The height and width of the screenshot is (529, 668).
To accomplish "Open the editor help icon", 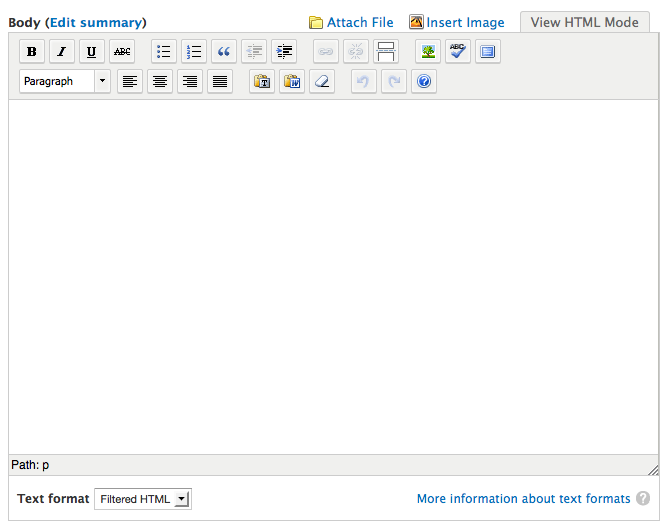I will [x=424, y=81].
